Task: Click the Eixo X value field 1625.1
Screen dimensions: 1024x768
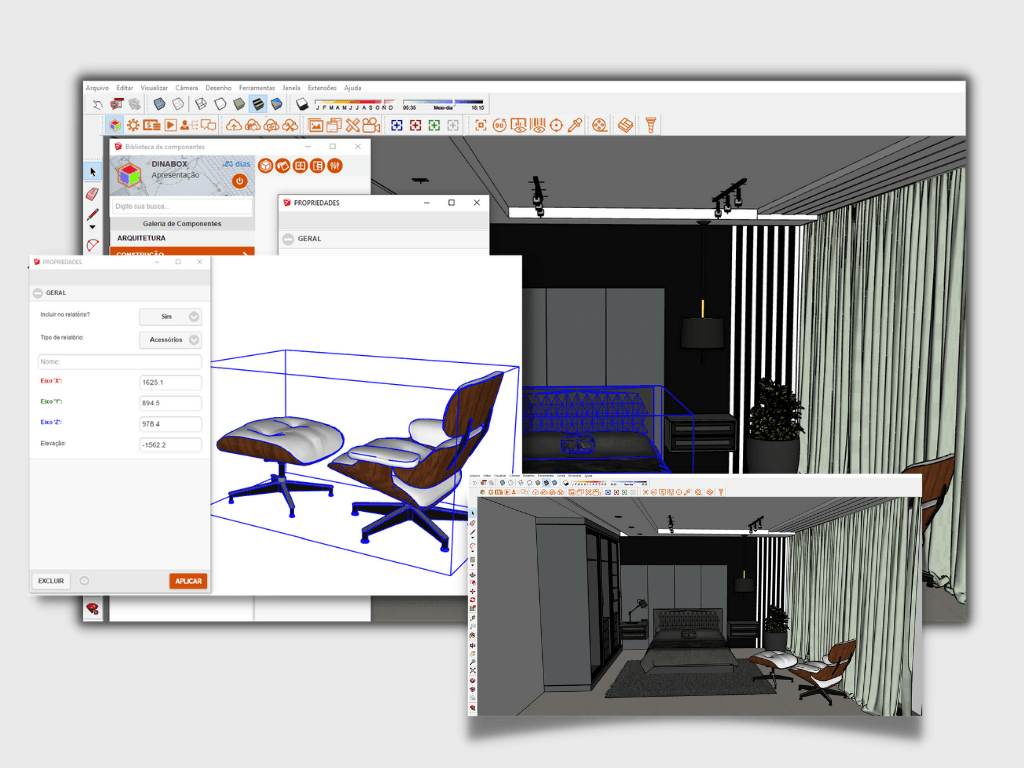Action: [170, 383]
